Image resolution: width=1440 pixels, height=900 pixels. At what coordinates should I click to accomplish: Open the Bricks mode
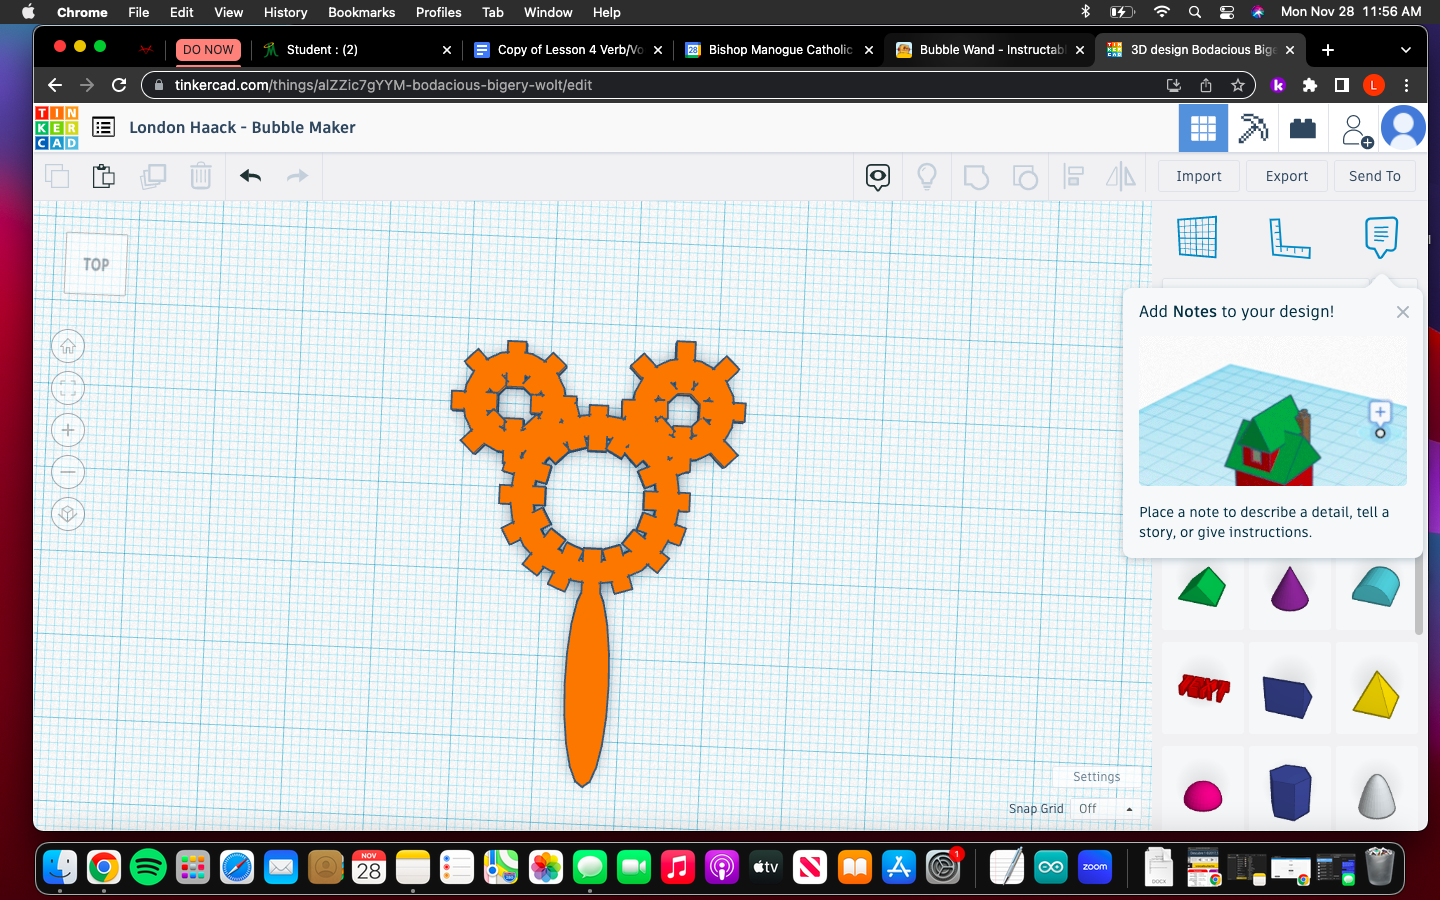click(1302, 128)
